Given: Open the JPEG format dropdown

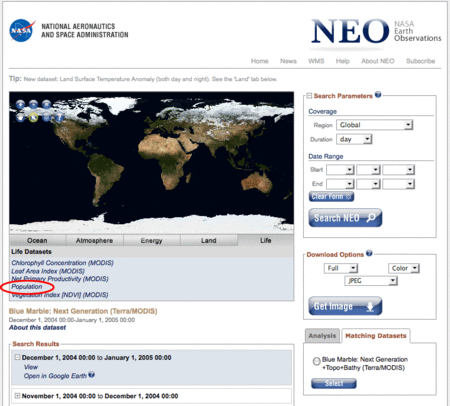Looking at the screenshot, I should click(371, 281).
